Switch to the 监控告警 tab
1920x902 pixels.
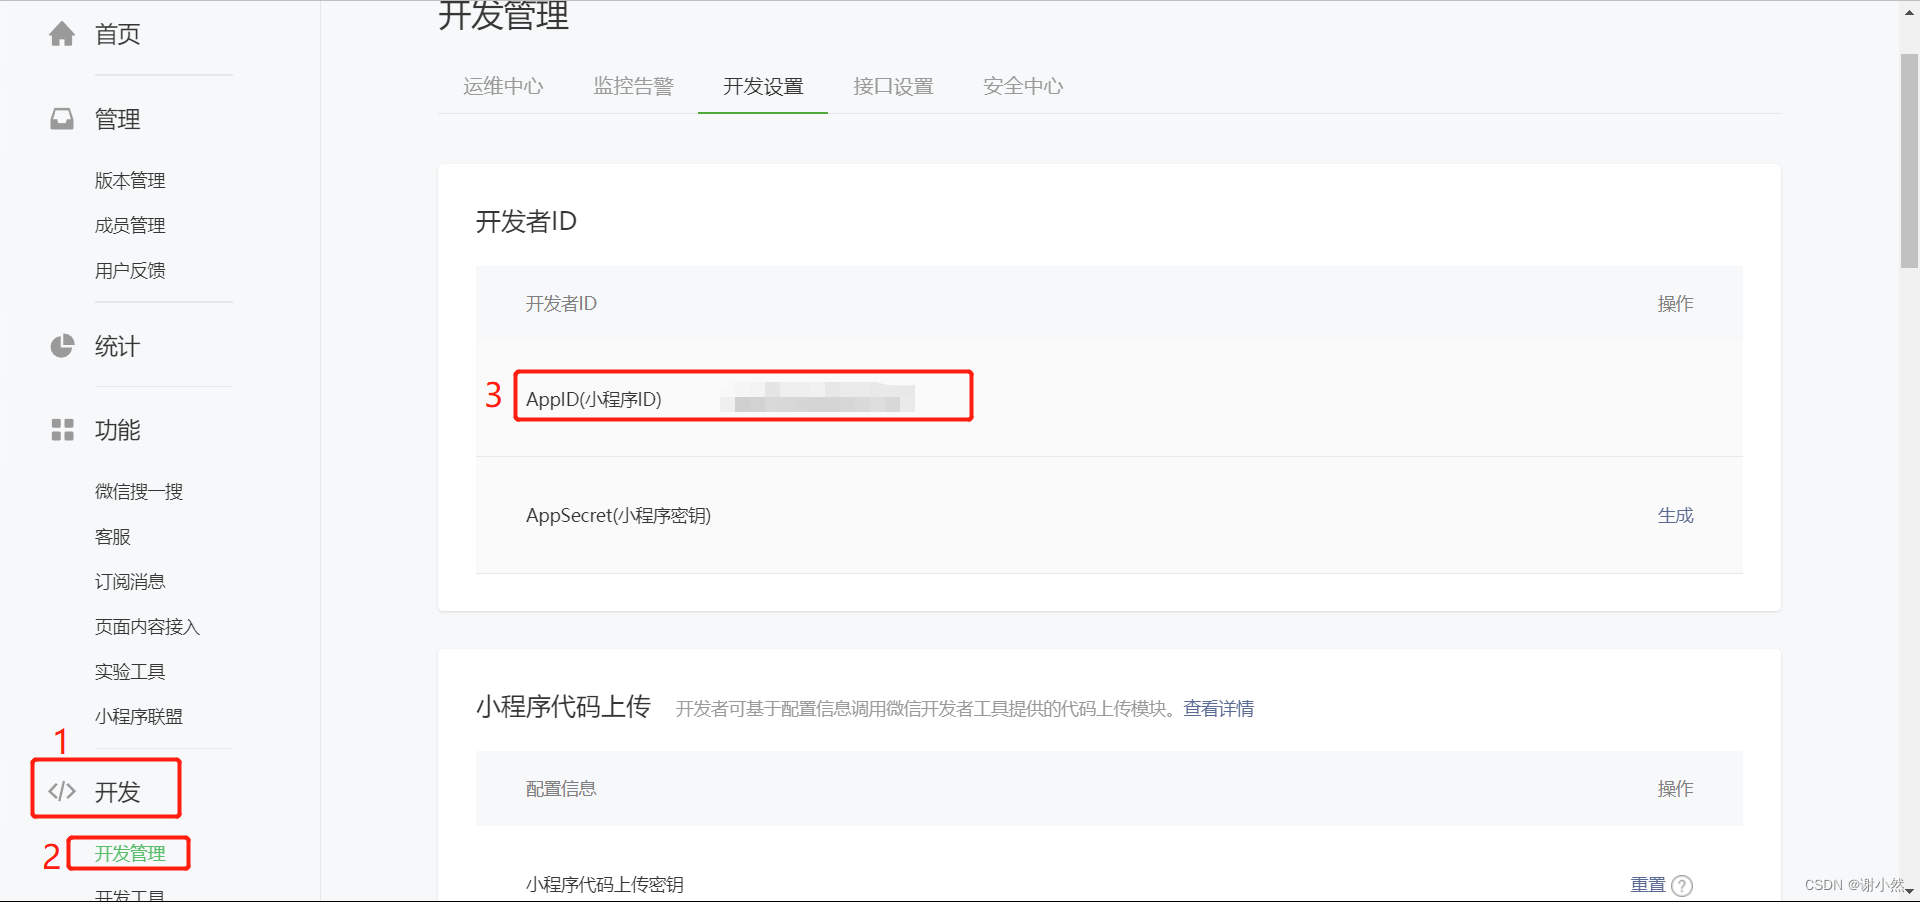633,86
